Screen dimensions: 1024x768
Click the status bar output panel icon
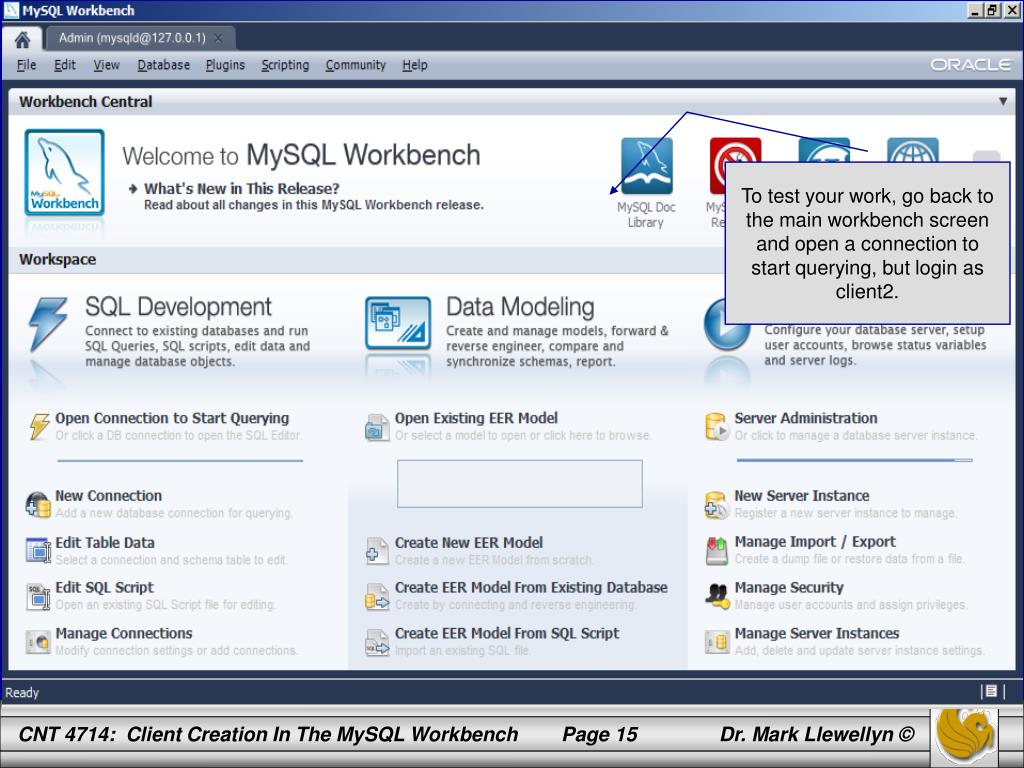click(x=991, y=691)
